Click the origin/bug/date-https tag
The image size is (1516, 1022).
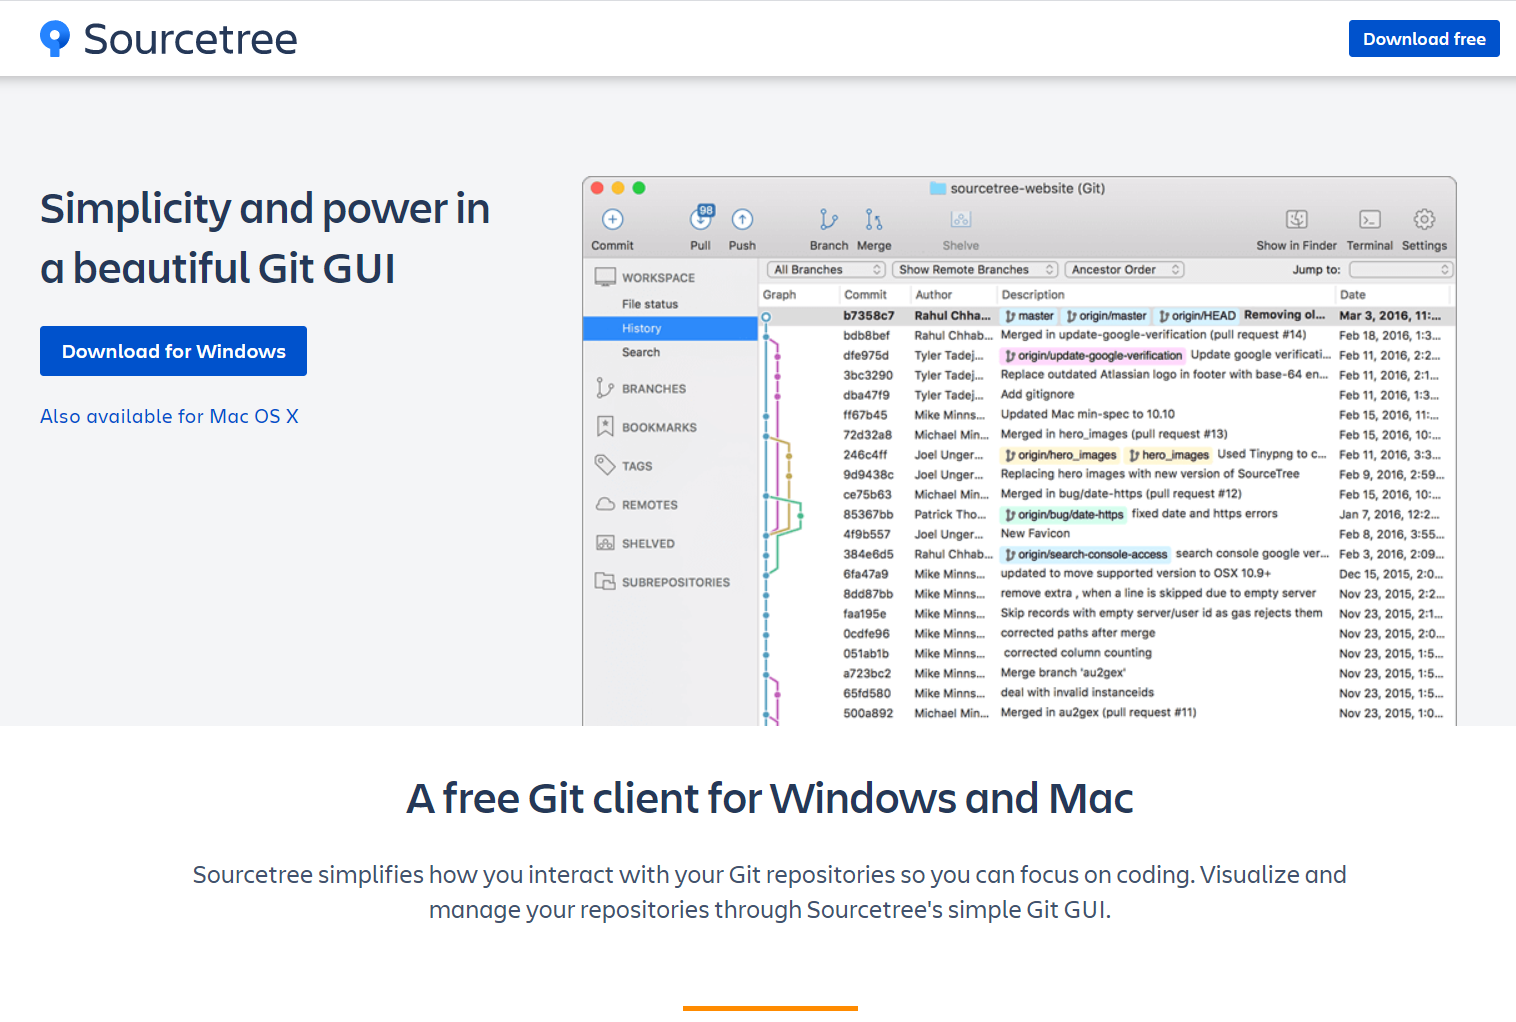pyautogui.click(x=1064, y=515)
